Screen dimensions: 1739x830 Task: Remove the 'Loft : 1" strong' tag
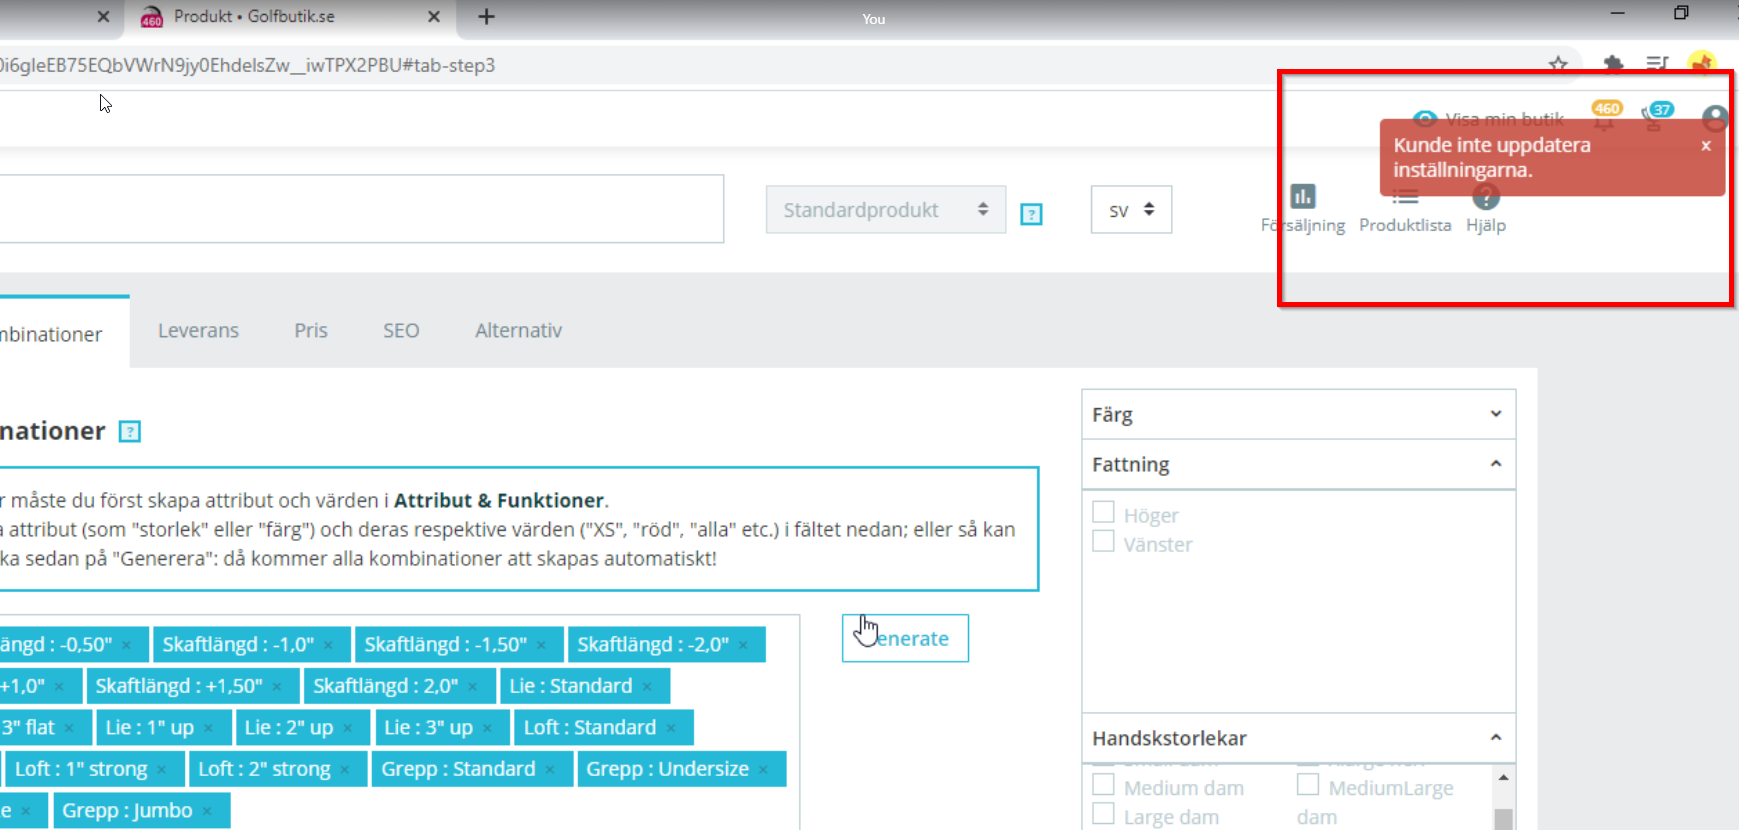point(162,770)
